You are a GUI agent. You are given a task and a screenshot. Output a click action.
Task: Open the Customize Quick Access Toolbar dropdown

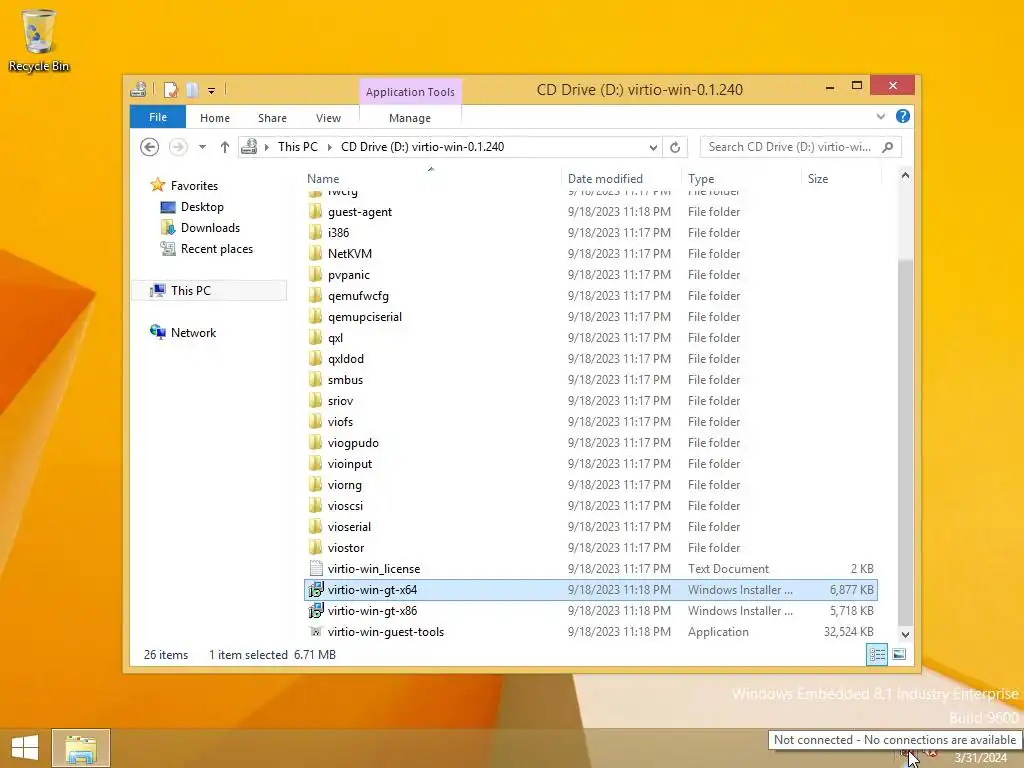(212, 91)
